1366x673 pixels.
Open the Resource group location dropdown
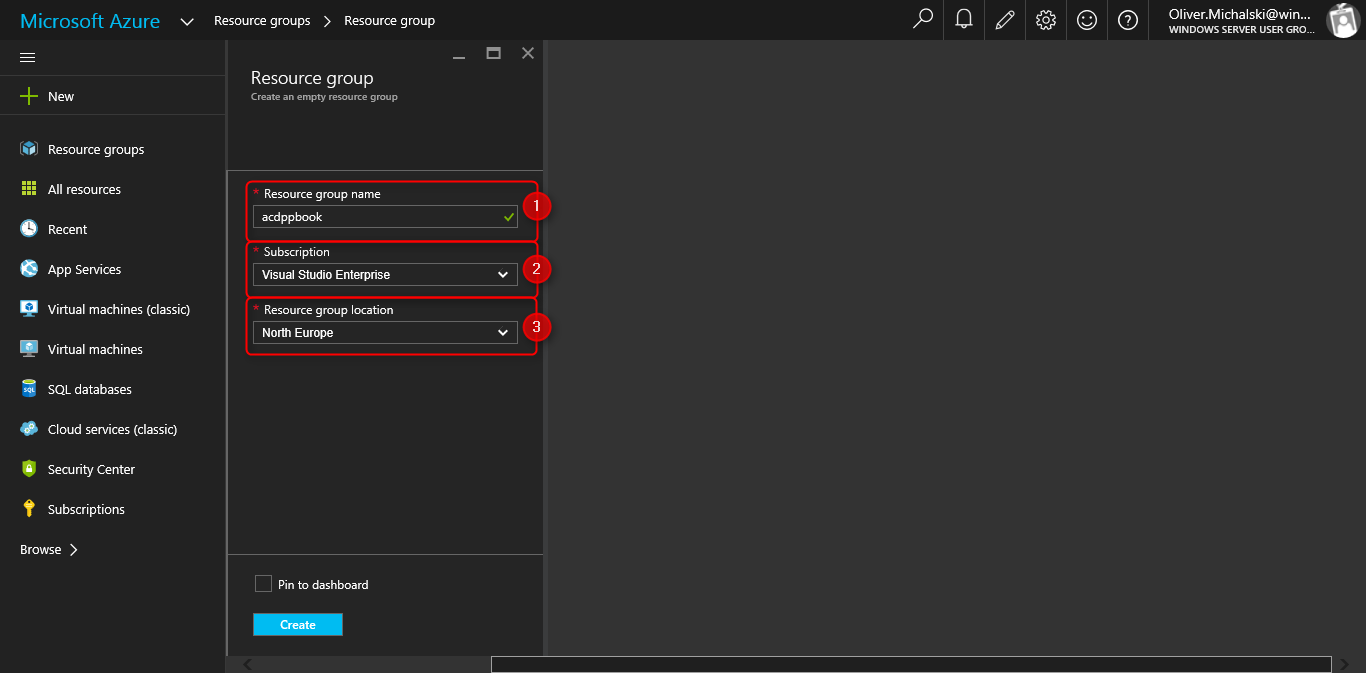(385, 333)
